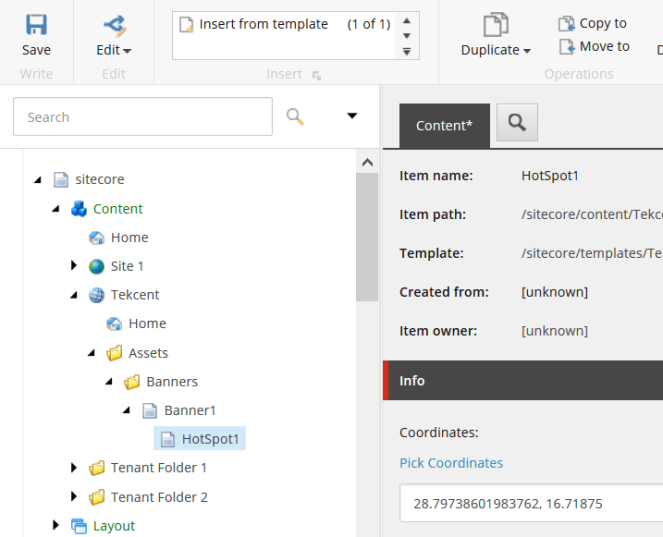
Task: Click the Pick Coordinates link
Action: pyautogui.click(x=451, y=463)
